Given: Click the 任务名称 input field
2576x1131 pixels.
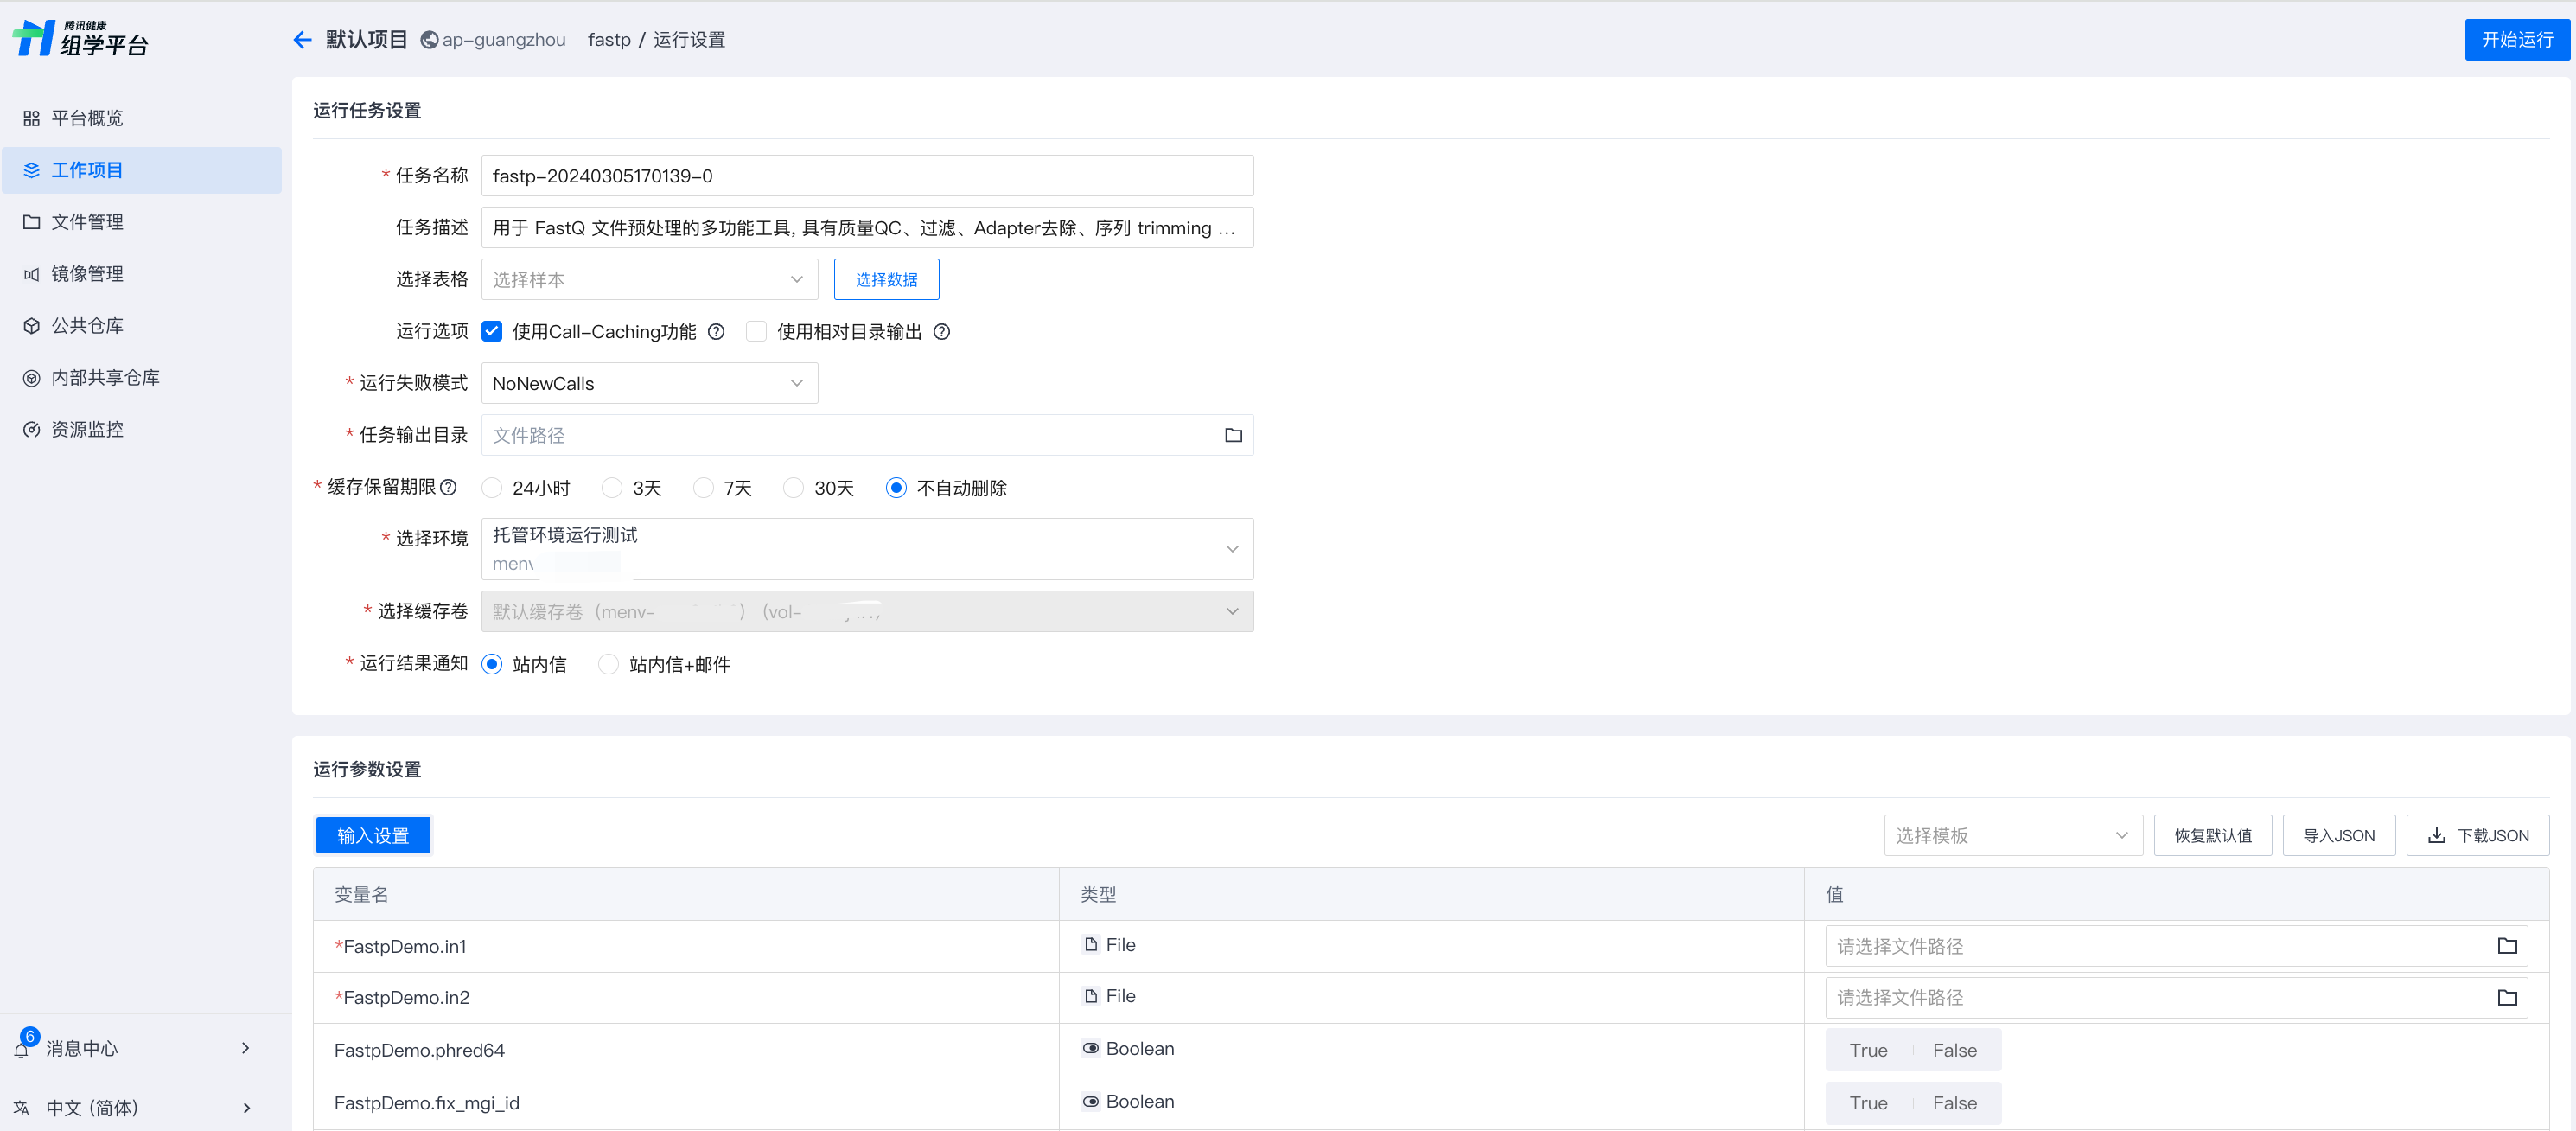Looking at the screenshot, I should (x=866, y=176).
